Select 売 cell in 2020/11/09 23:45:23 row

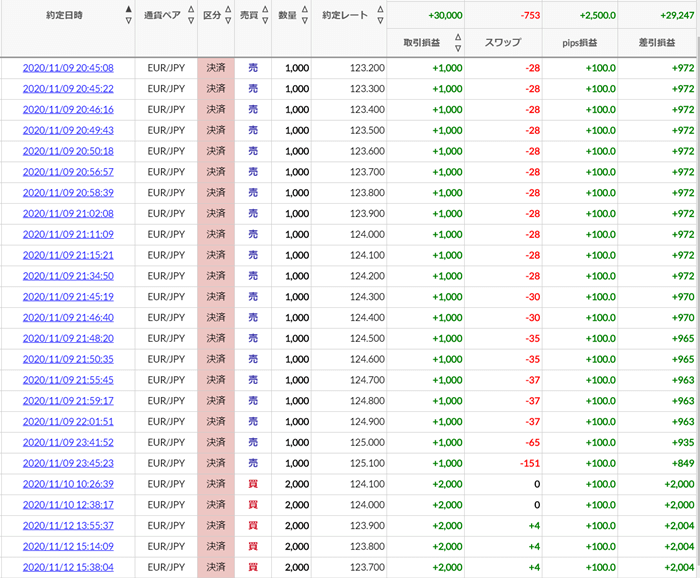(253, 463)
